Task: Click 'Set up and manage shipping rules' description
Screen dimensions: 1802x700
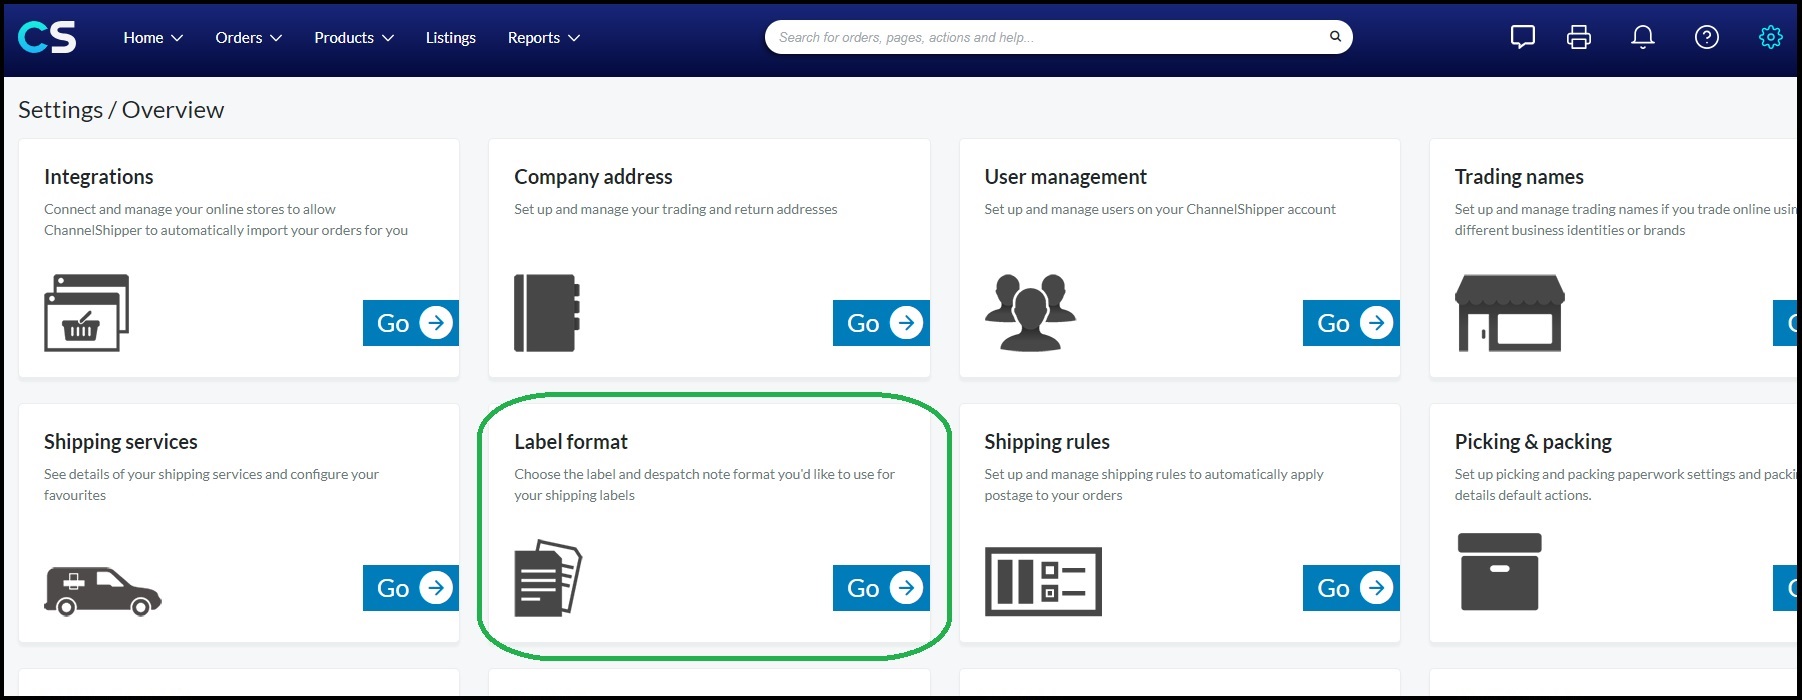Action: pyautogui.click(x=1154, y=485)
